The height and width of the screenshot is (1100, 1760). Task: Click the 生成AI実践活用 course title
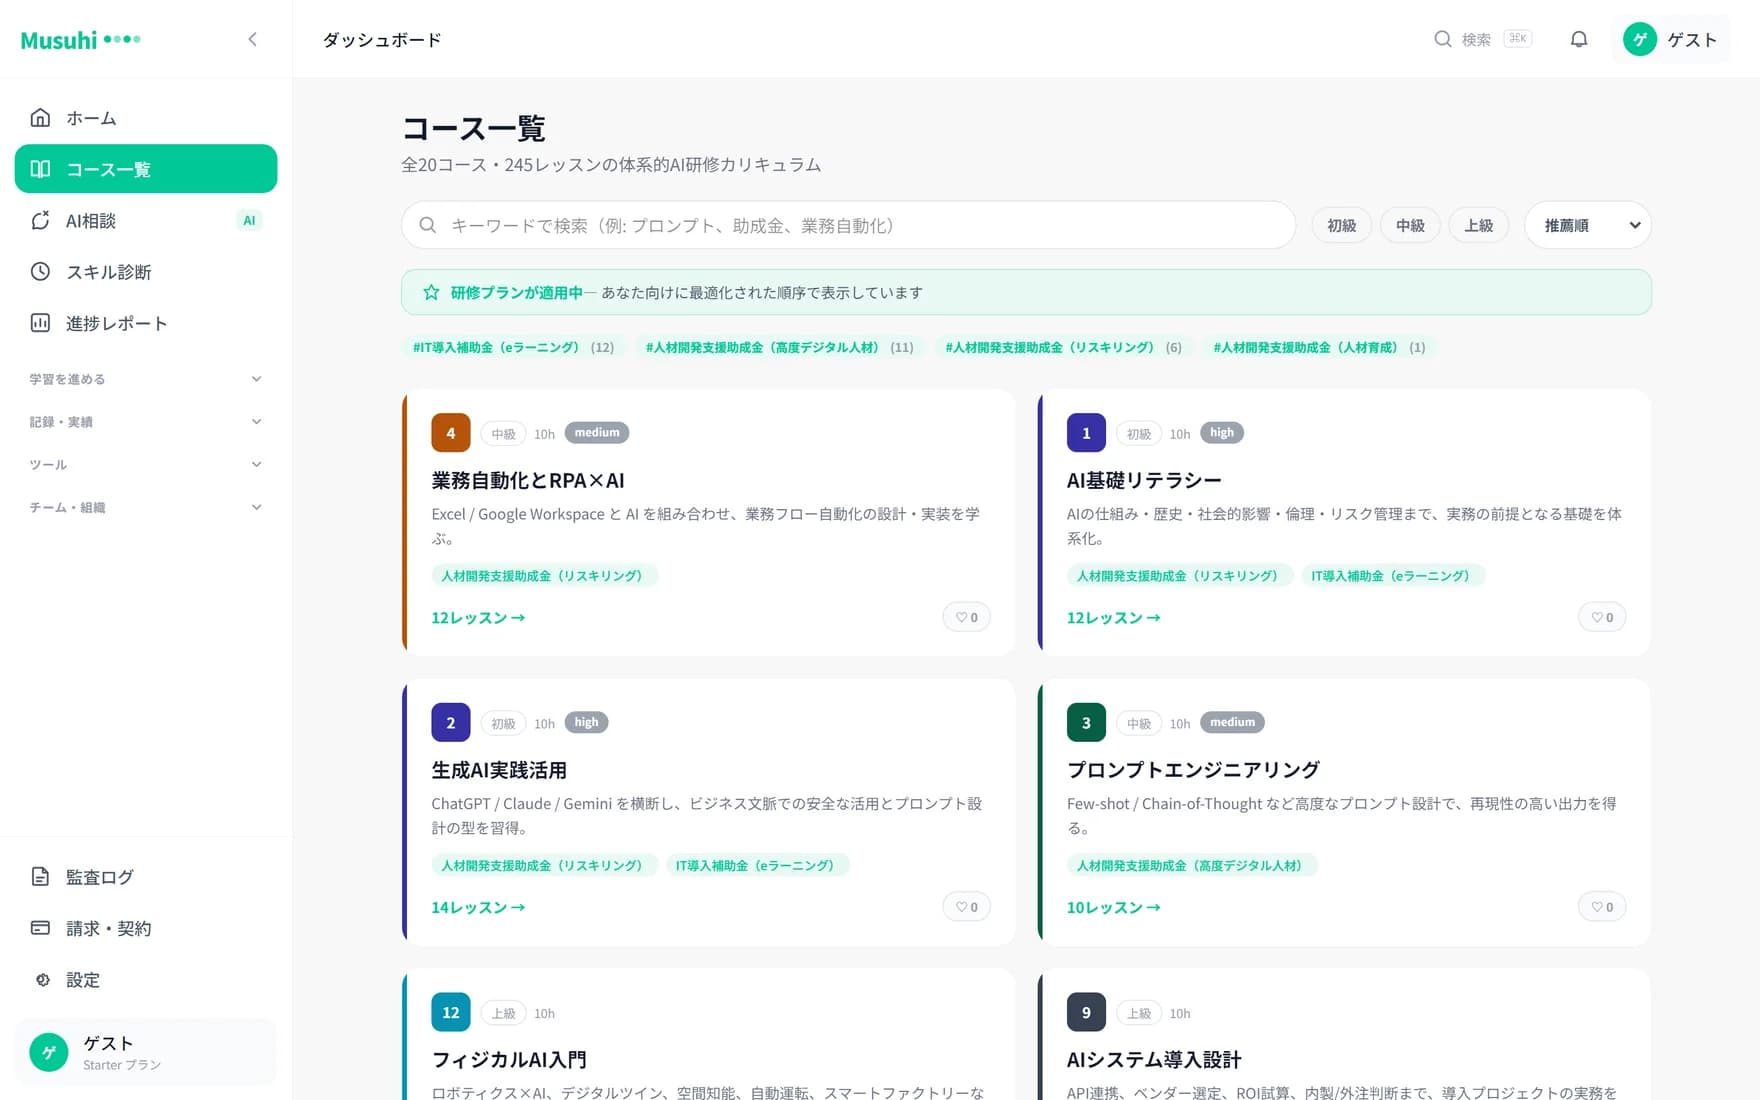pos(499,770)
